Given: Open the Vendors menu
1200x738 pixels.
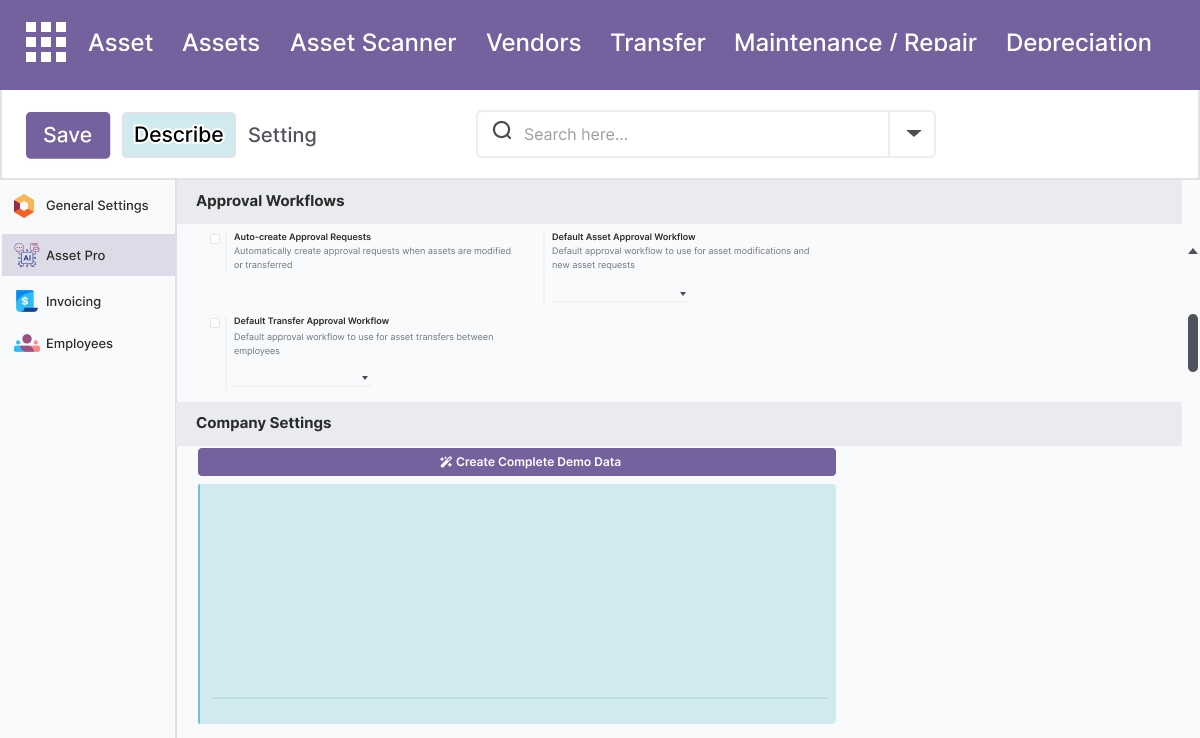Looking at the screenshot, I should pyautogui.click(x=534, y=43).
